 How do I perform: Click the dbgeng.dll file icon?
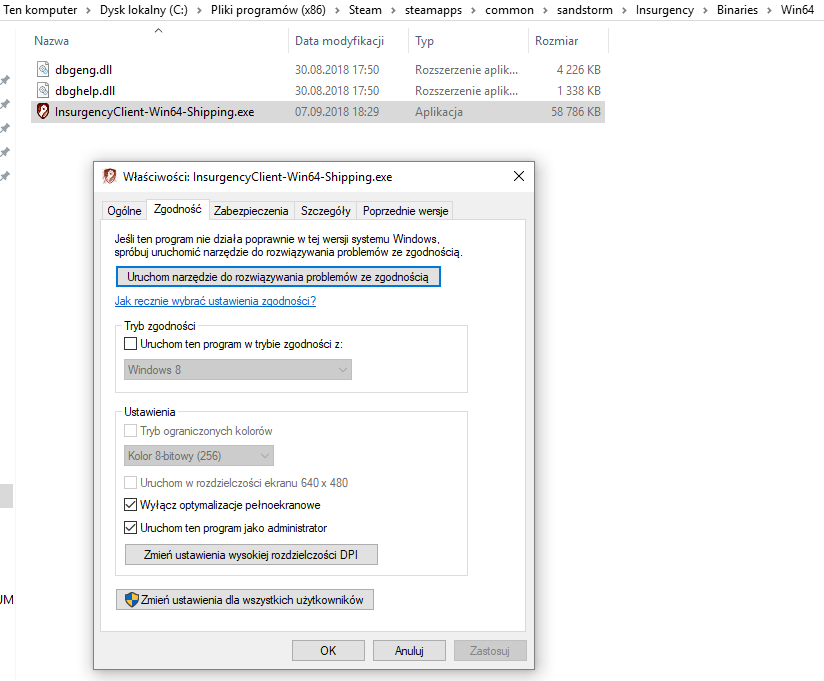tap(43, 70)
